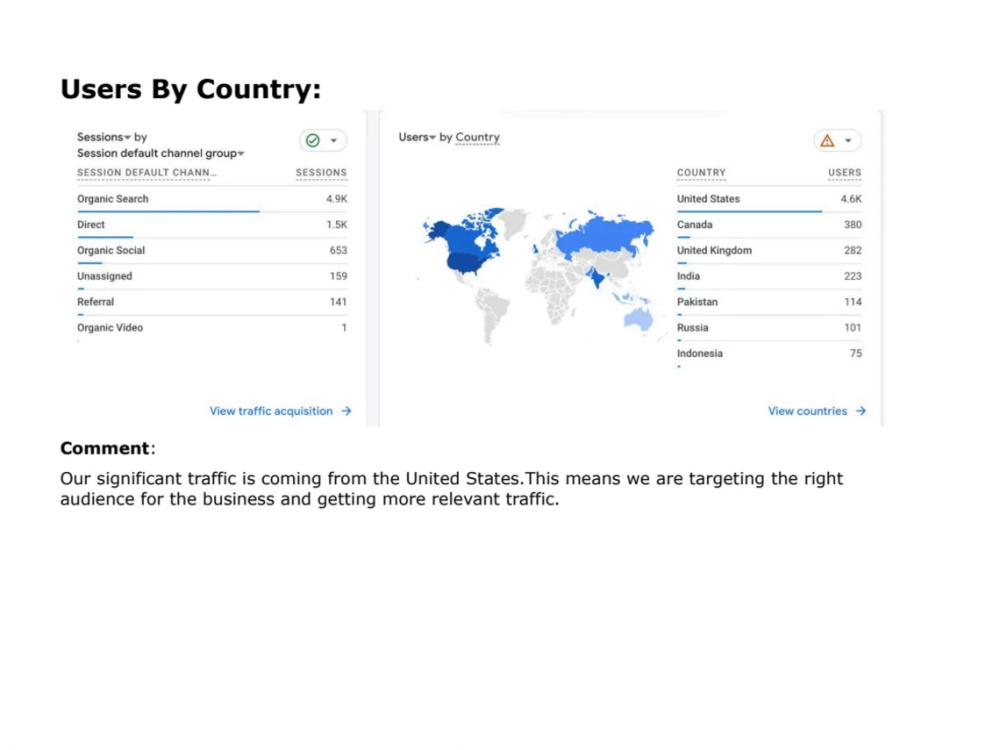Screen dimensions: 1000x750
Task: Open dropdown arrow beside warning triangle
Action: (x=848, y=141)
